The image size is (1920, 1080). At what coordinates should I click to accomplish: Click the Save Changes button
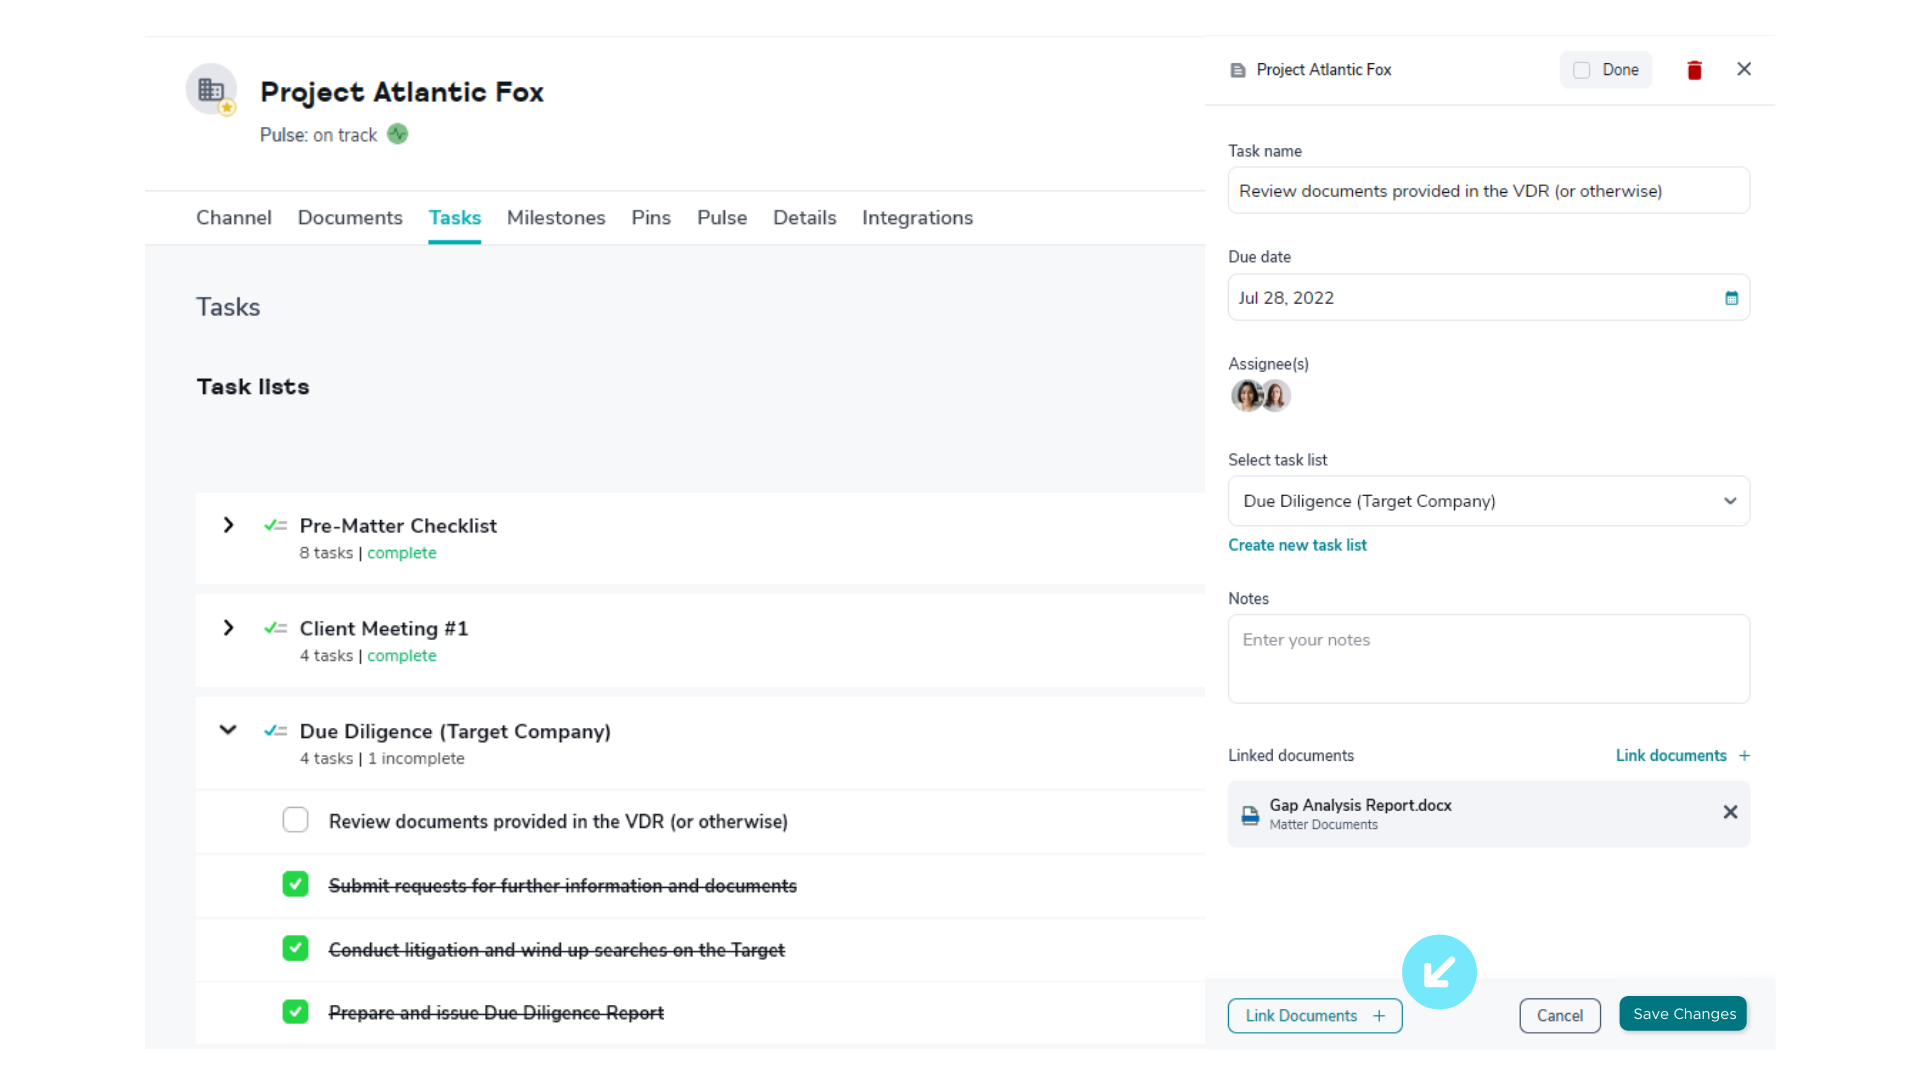(1683, 1014)
